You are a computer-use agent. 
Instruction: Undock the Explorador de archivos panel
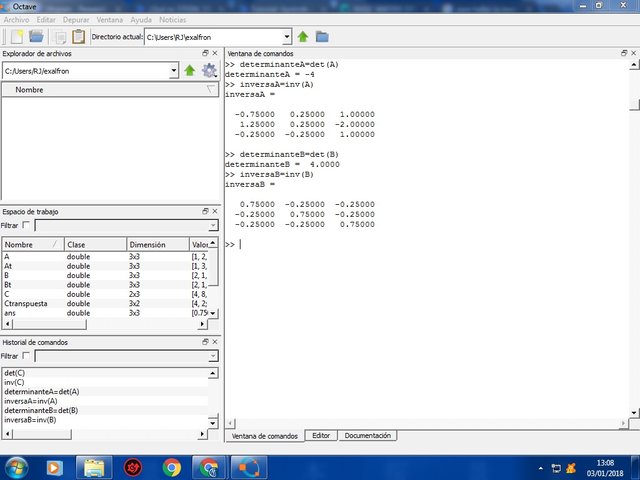coord(205,53)
